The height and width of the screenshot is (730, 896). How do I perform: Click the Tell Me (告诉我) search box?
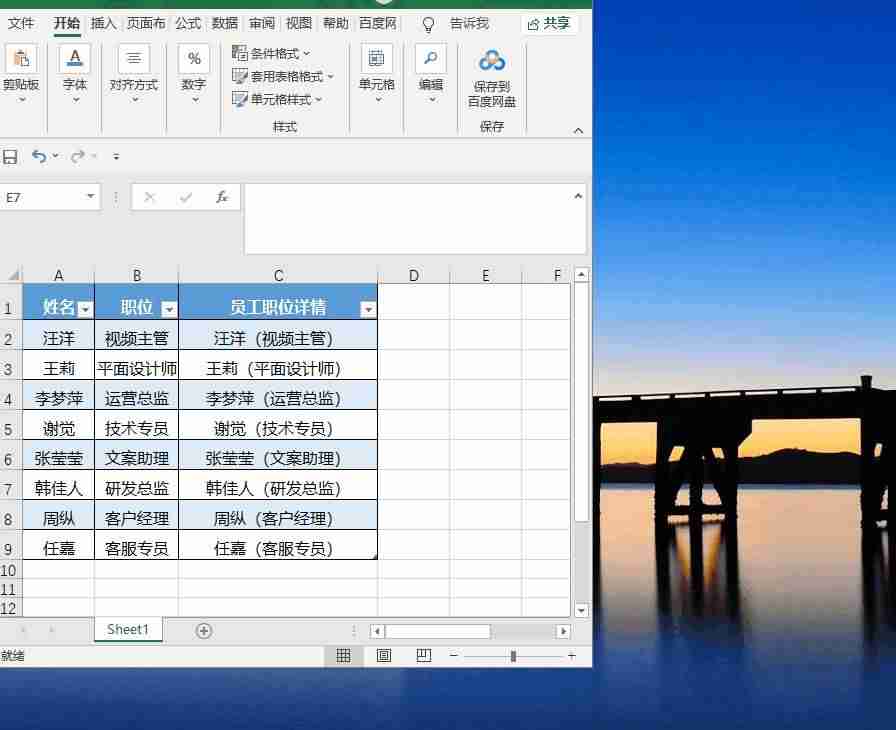(x=469, y=23)
